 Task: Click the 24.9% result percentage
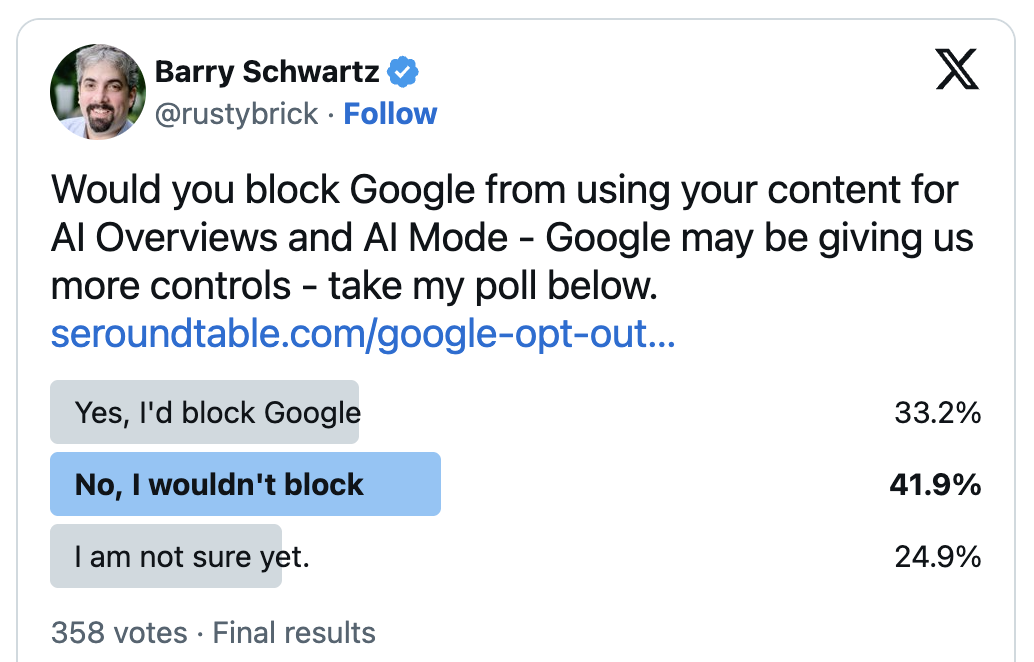pos(939,555)
